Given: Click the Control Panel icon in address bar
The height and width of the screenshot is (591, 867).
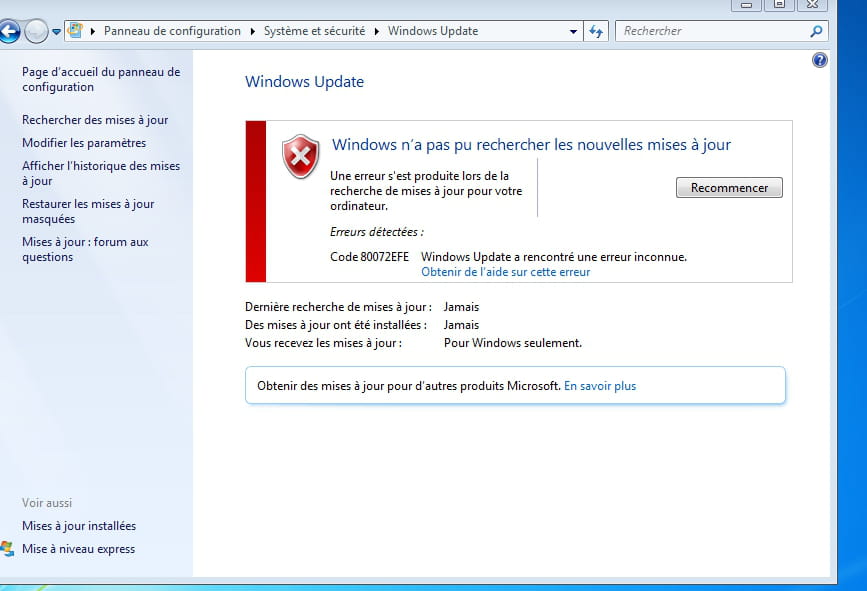Looking at the screenshot, I should point(76,30).
